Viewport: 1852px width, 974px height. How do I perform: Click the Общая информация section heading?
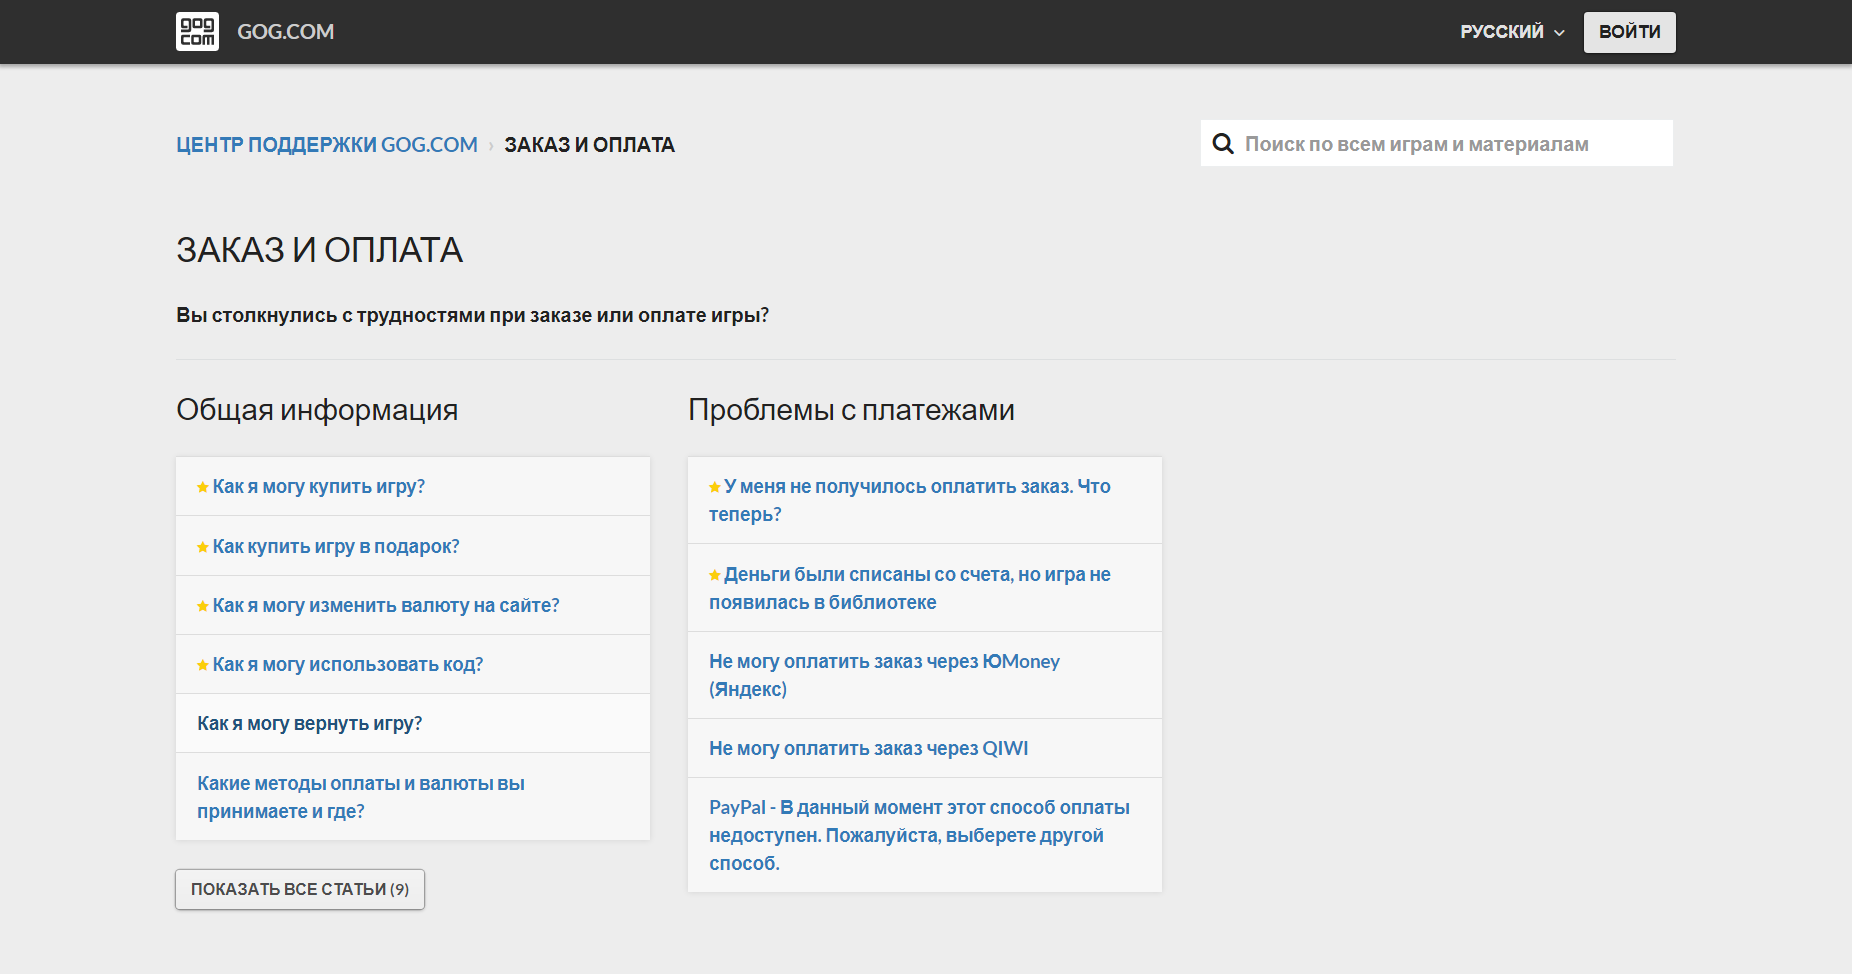pos(317,410)
